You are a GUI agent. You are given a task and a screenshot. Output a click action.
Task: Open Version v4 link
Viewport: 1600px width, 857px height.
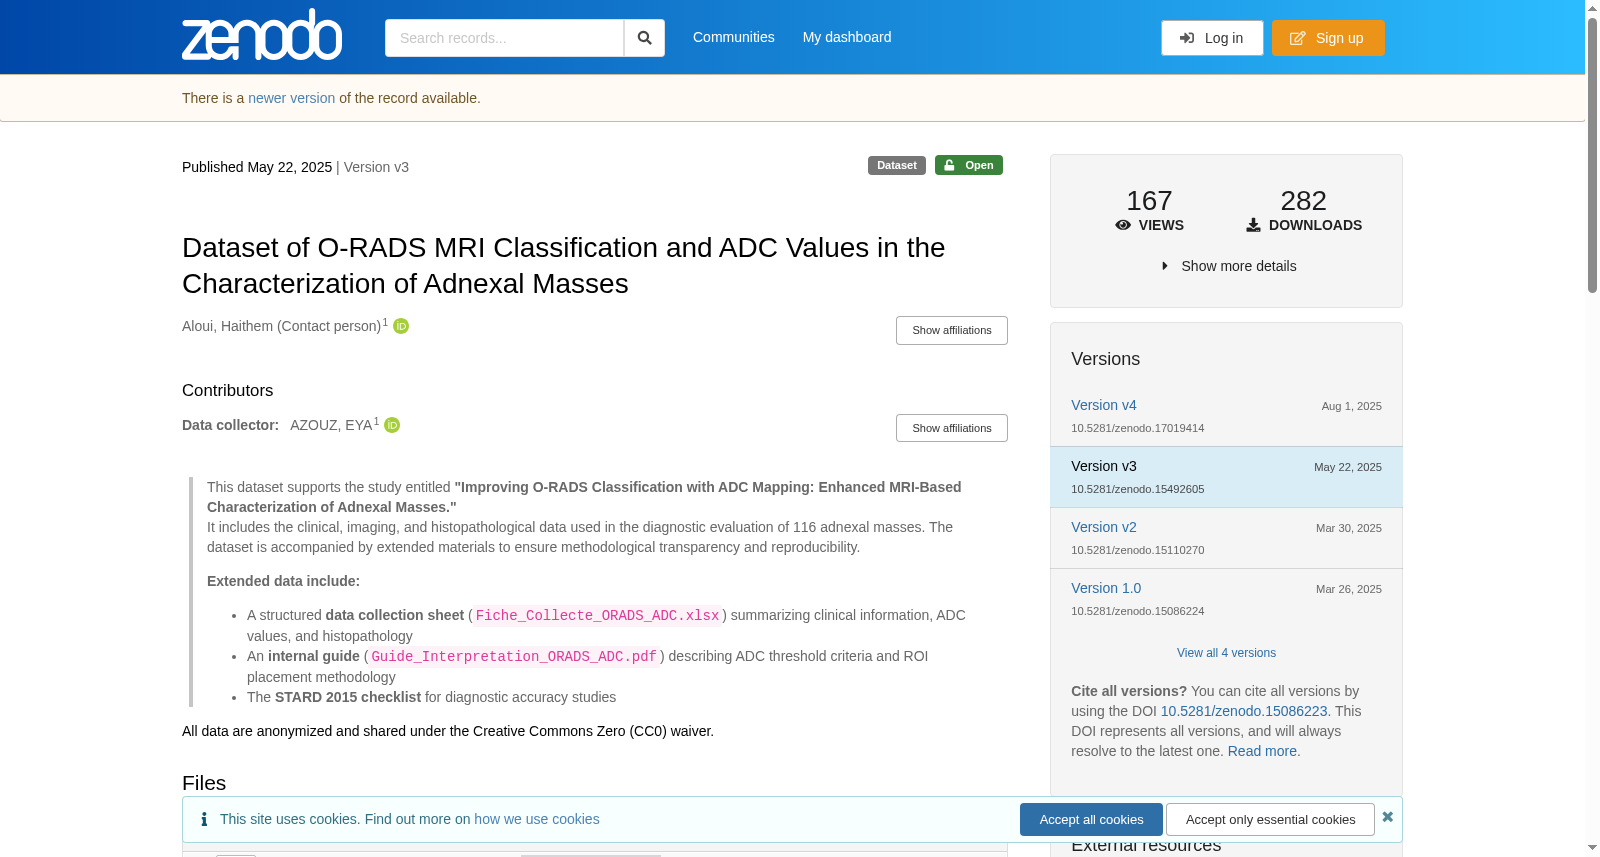point(1103,405)
